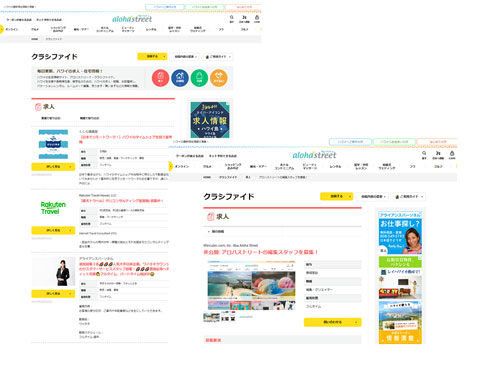
Task: Click header icon between search and bag, listing page
Action: pos(244,17)
